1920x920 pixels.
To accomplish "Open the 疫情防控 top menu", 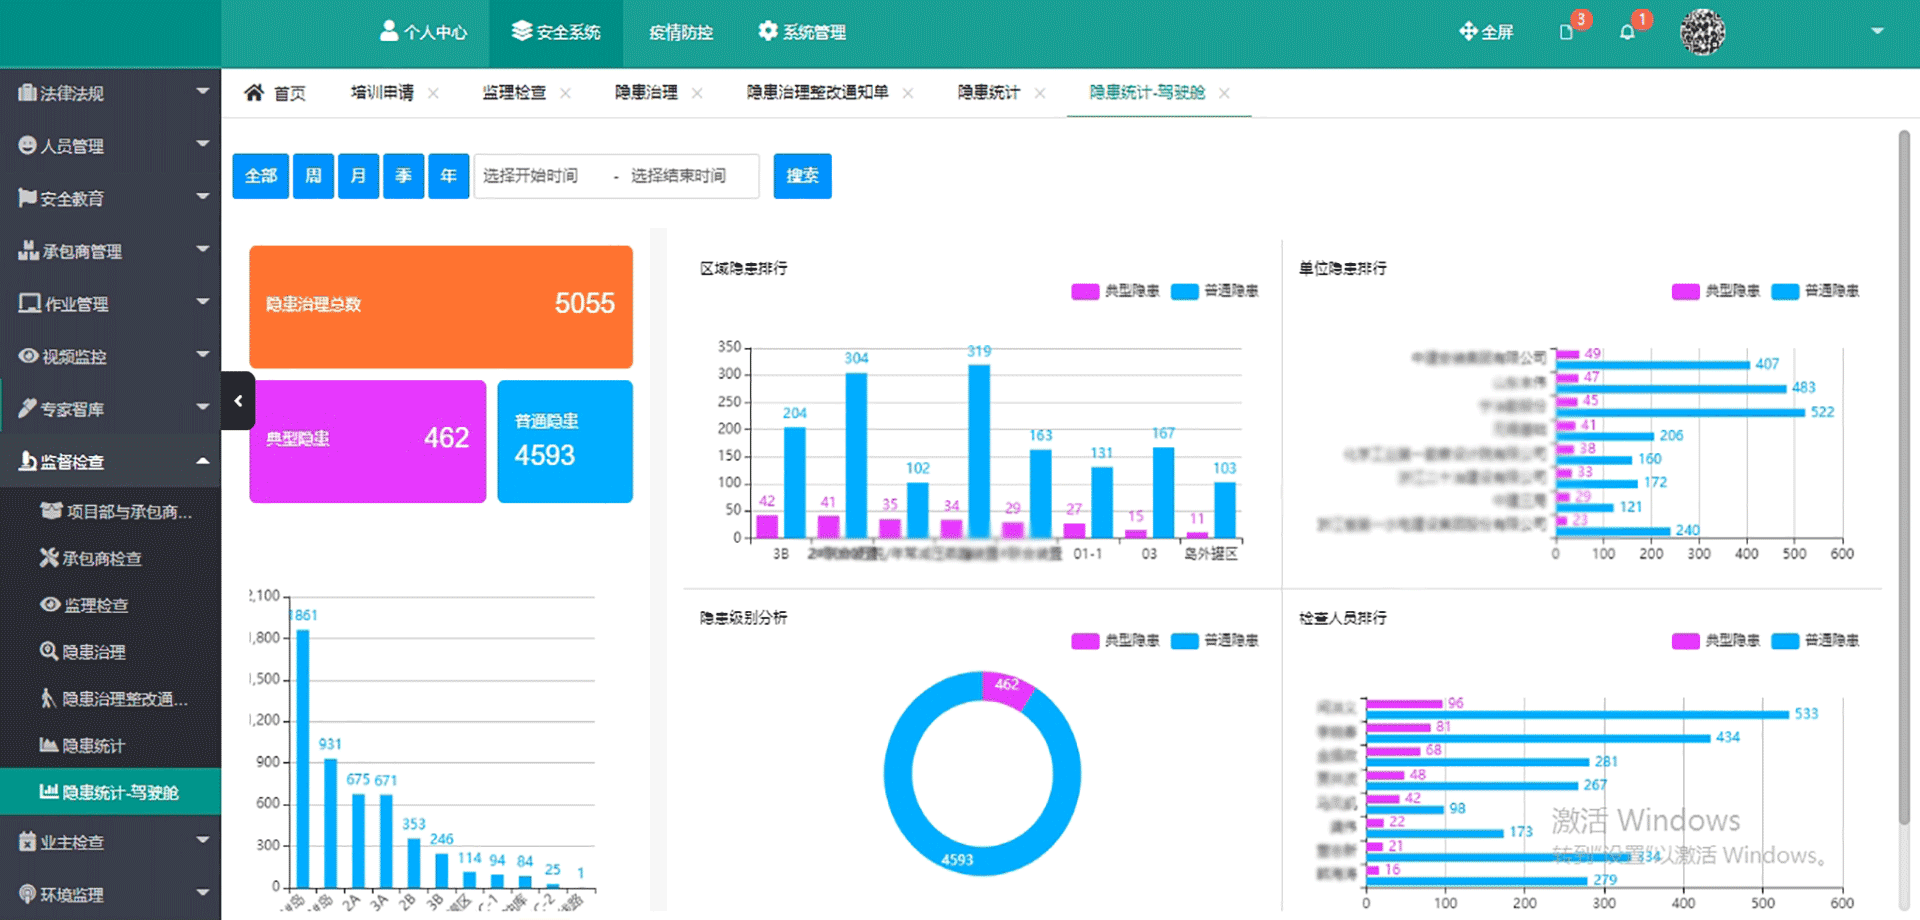I will point(681,32).
